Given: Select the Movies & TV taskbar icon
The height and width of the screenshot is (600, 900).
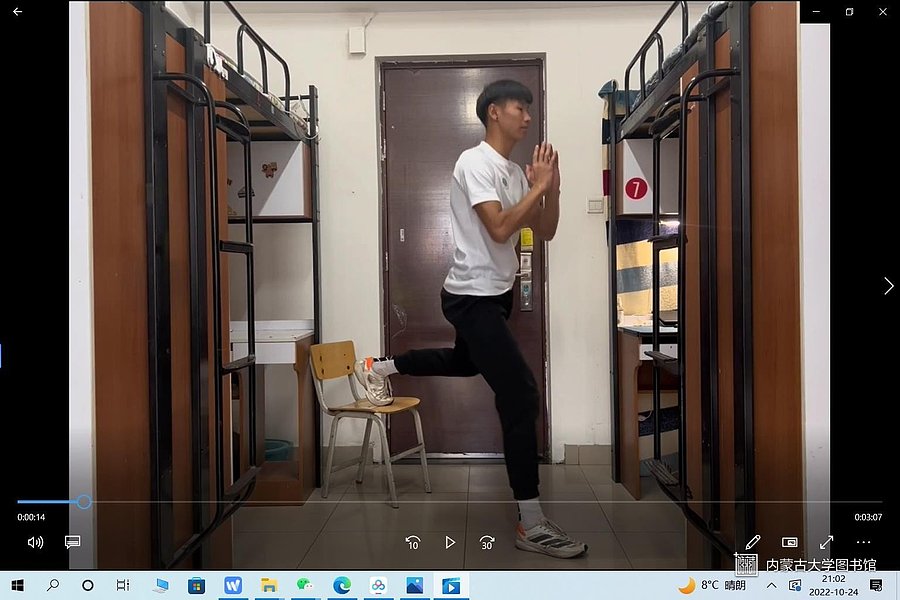Looking at the screenshot, I should click(x=451, y=585).
